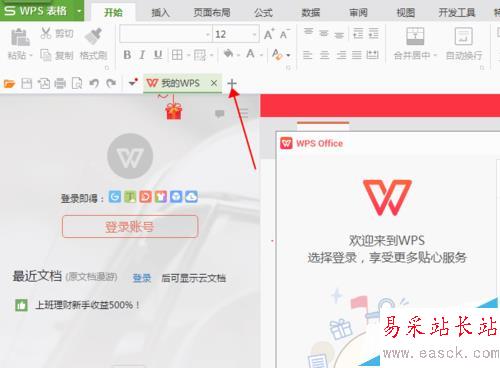Click the open folder icon in quick toolbar
This screenshot has height=368, width=500.
click(x=9, y=83)
